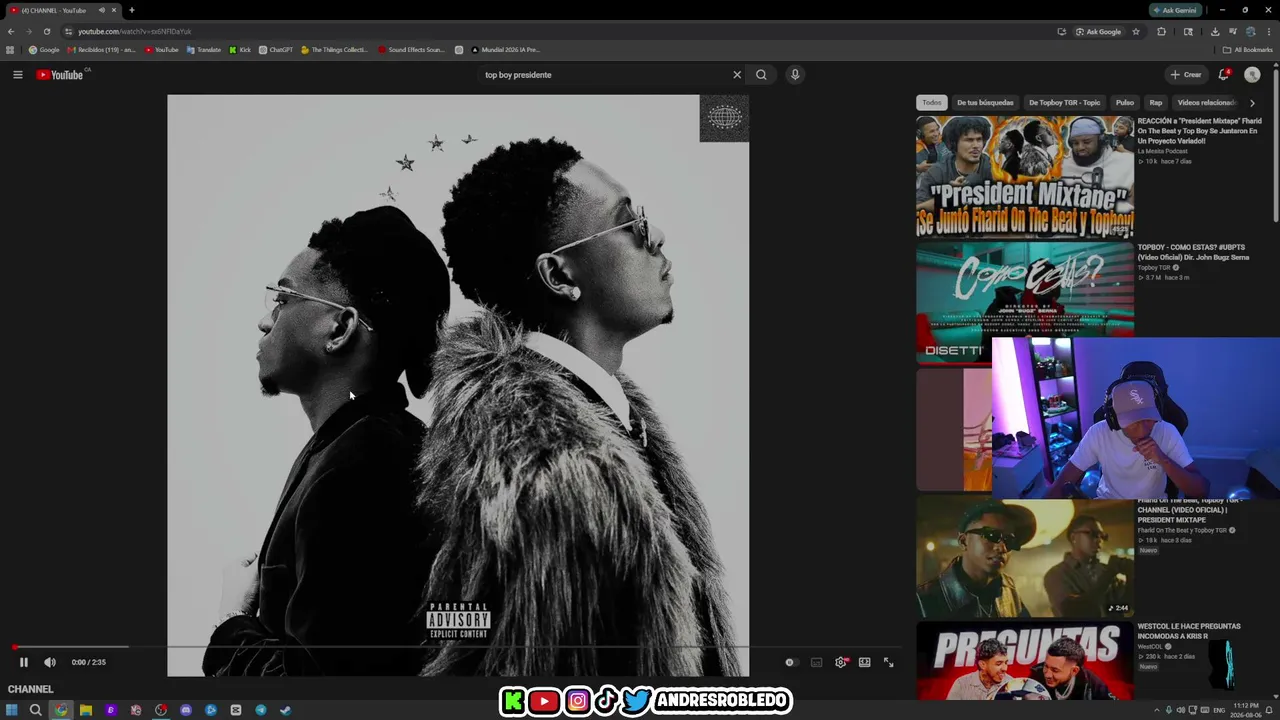Open the Google bookmark
Screen dimensions: 1280x720
44,50
